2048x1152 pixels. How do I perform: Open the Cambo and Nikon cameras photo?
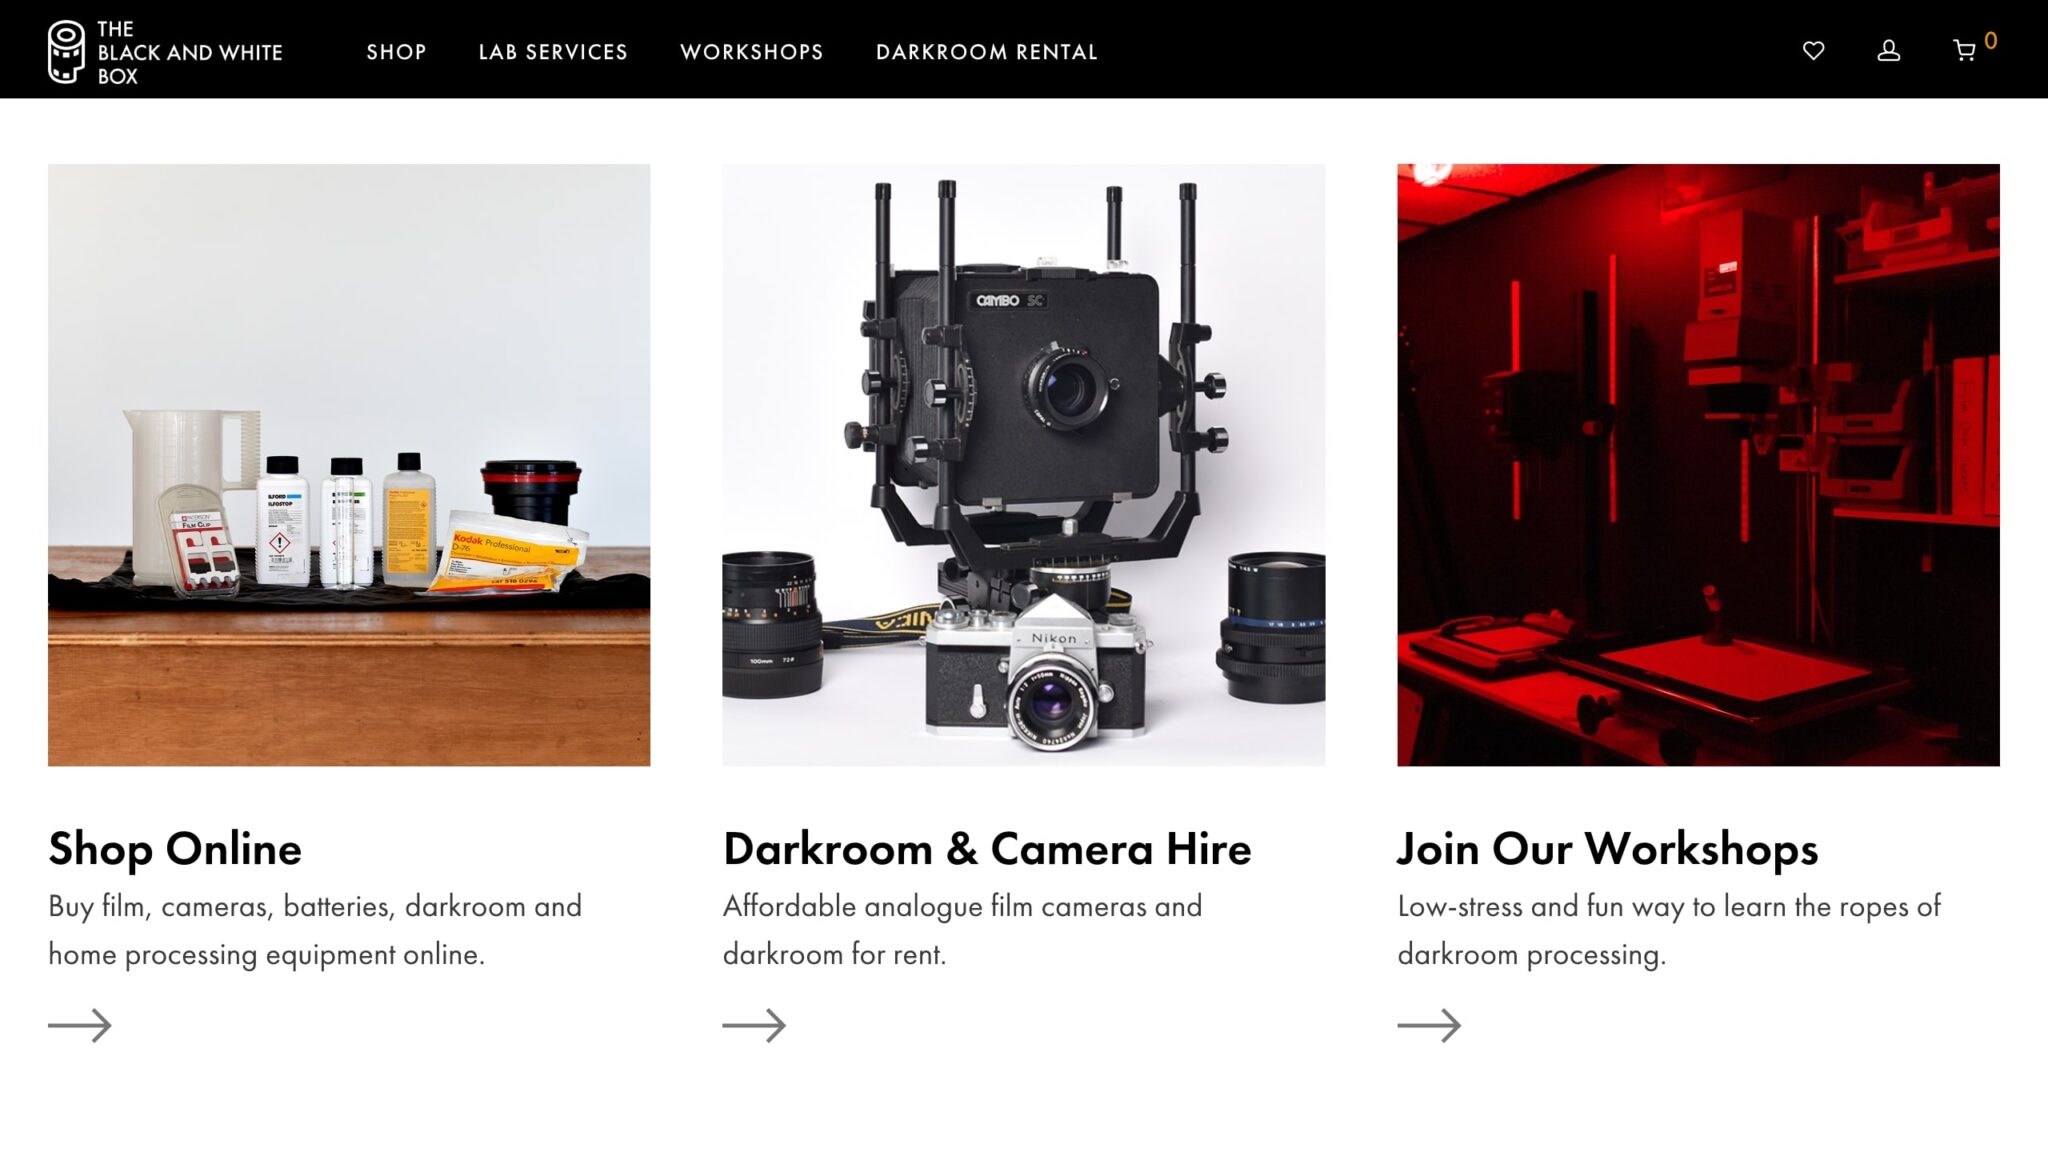pos(1024,465)
